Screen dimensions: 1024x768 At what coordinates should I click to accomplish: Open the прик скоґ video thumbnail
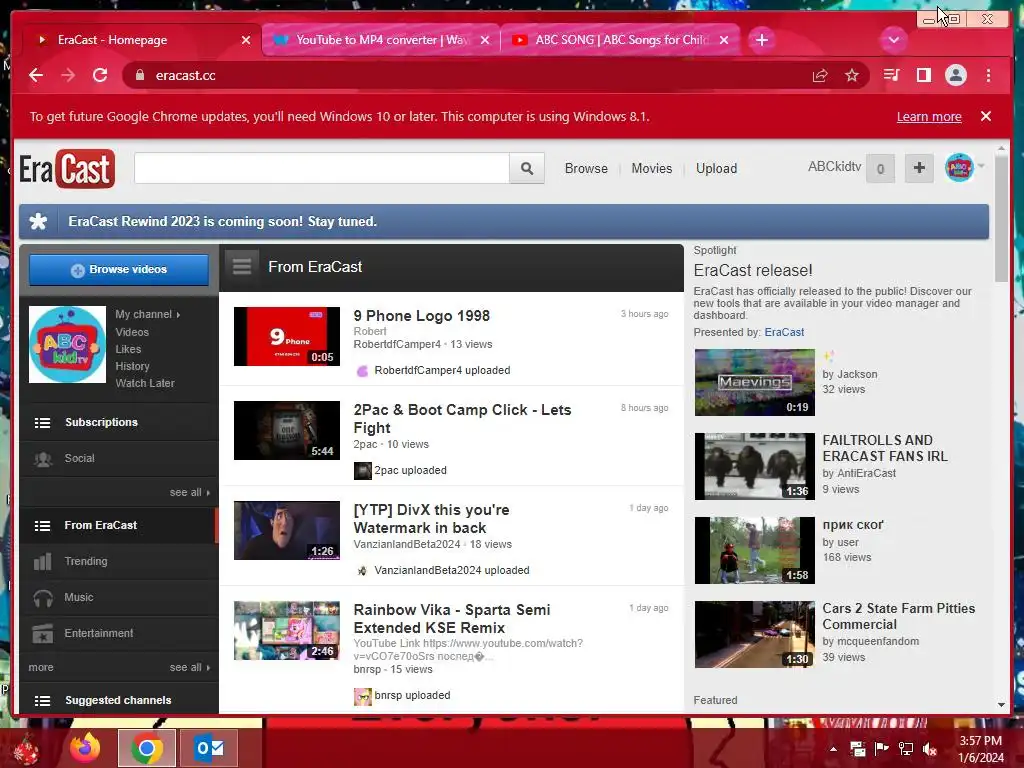pos(754,551)
